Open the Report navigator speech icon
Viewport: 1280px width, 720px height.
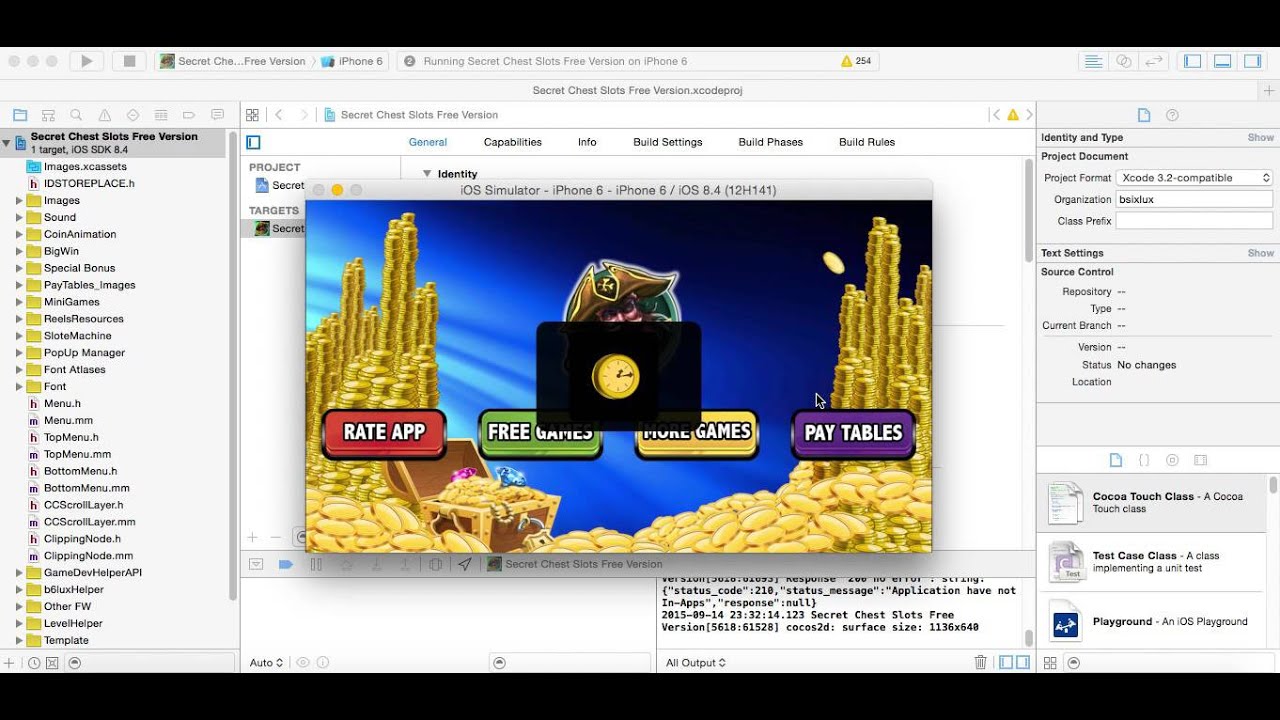click(217, 115)
